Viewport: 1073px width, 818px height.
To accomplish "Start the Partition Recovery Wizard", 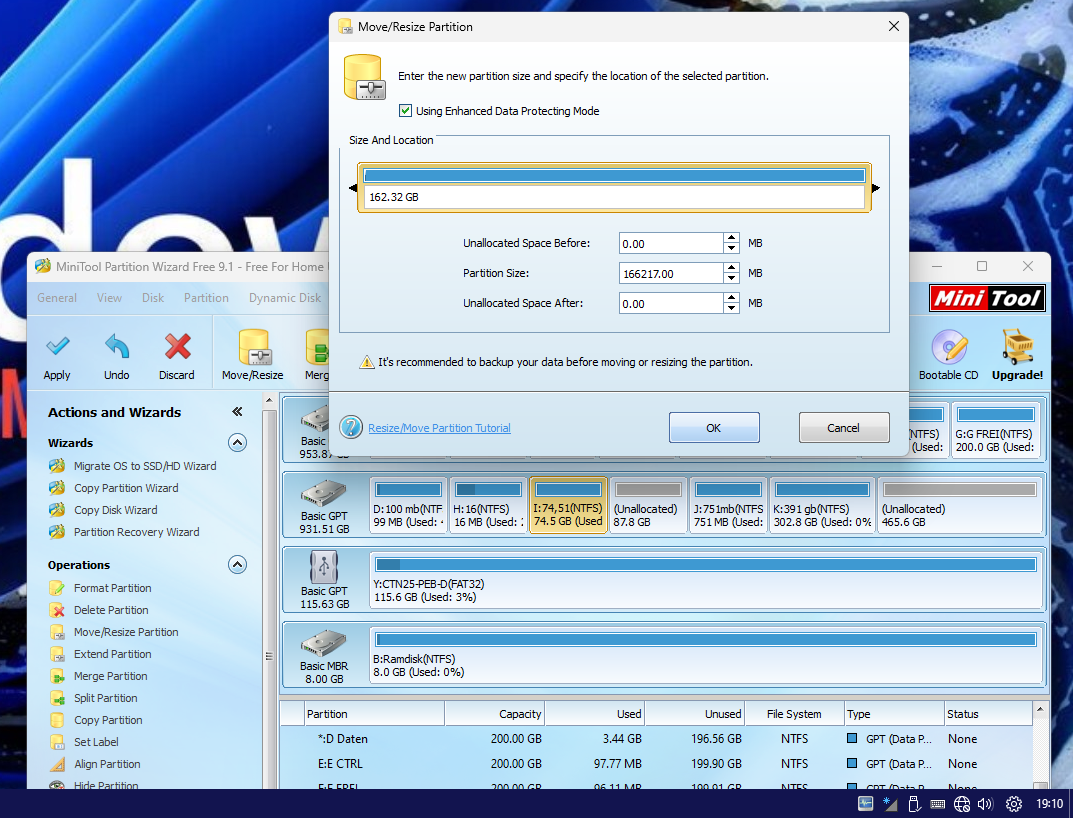I will pos(137,532).
